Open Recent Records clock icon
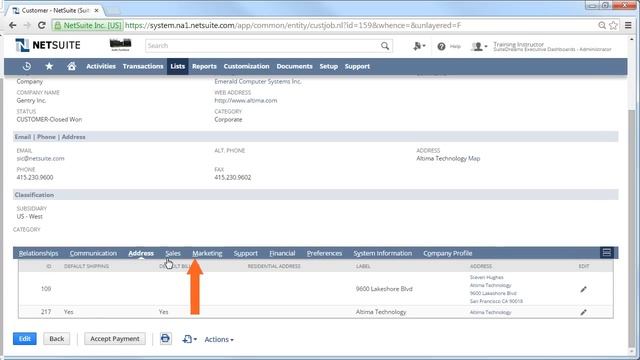This screenshot has height=360, width=640. 27,66
